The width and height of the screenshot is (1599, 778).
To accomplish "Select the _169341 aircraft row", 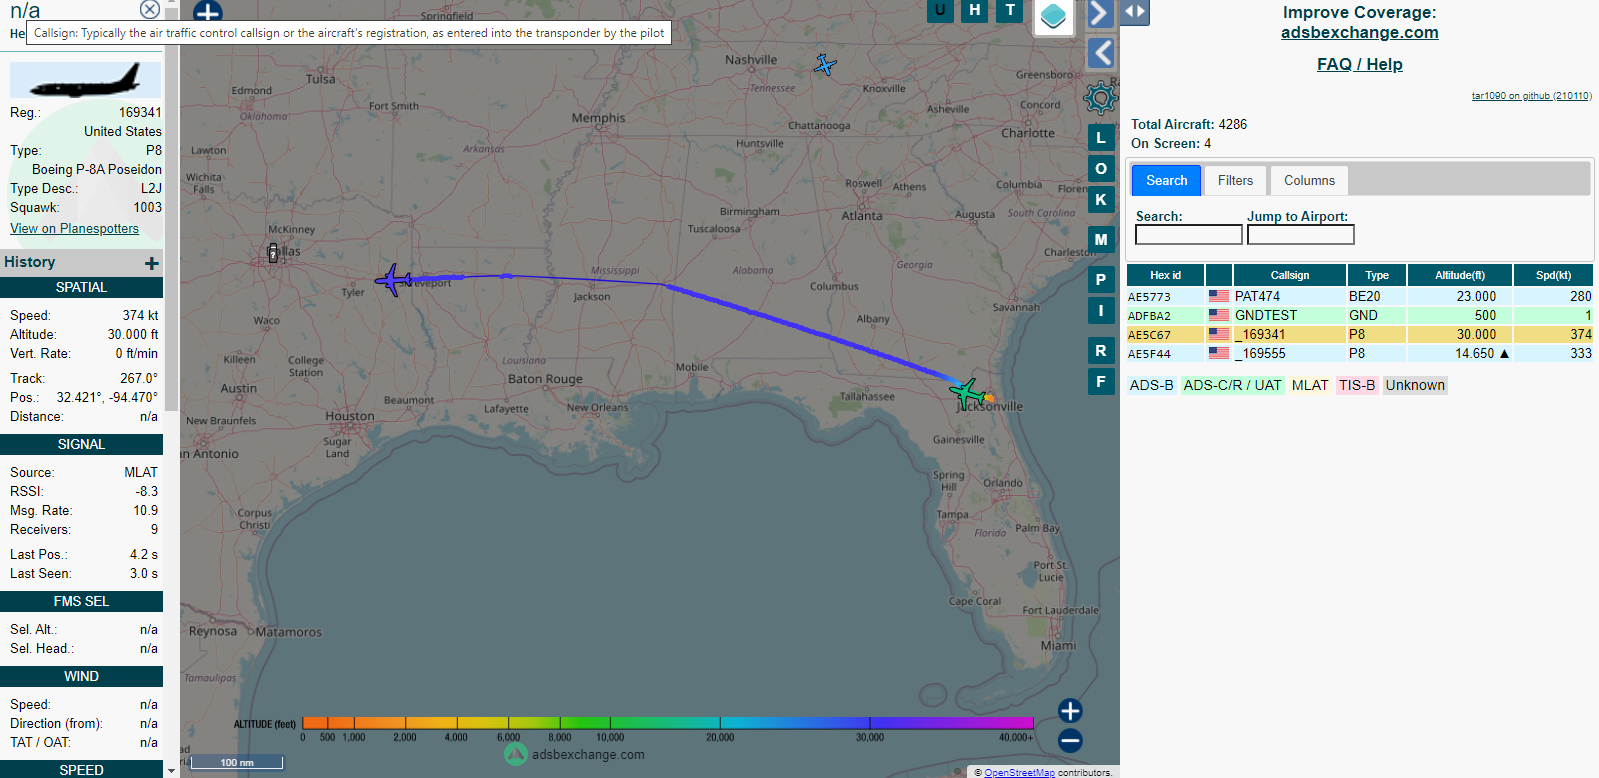I will tap(1360, 335).
